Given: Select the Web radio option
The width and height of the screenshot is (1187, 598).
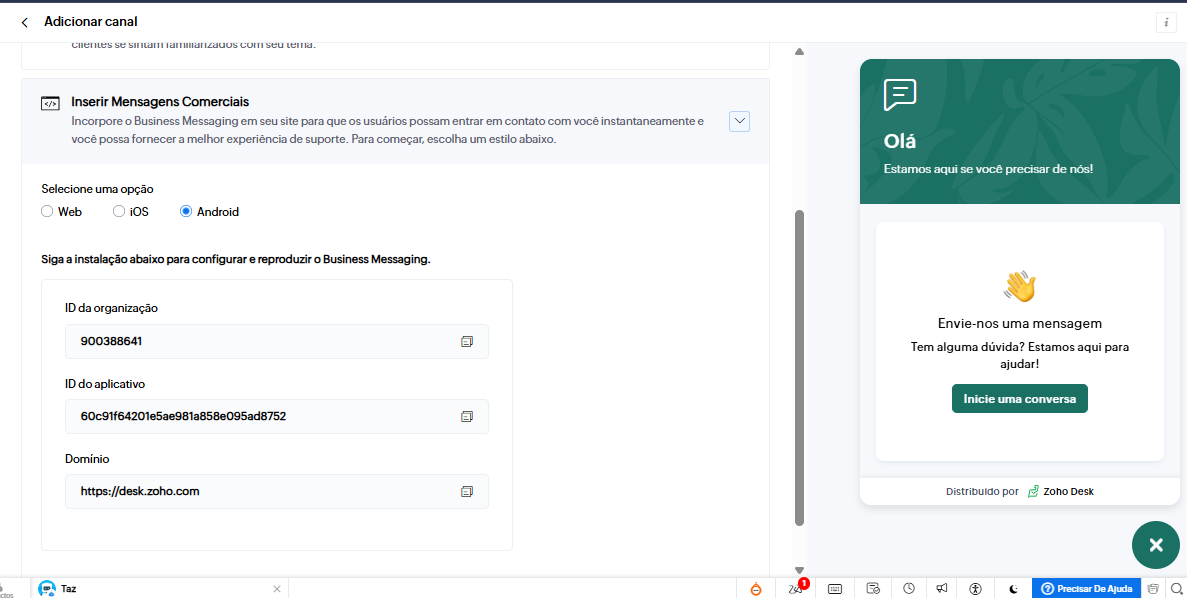Looking at the screenshot, I should click(x=47, y=212).
